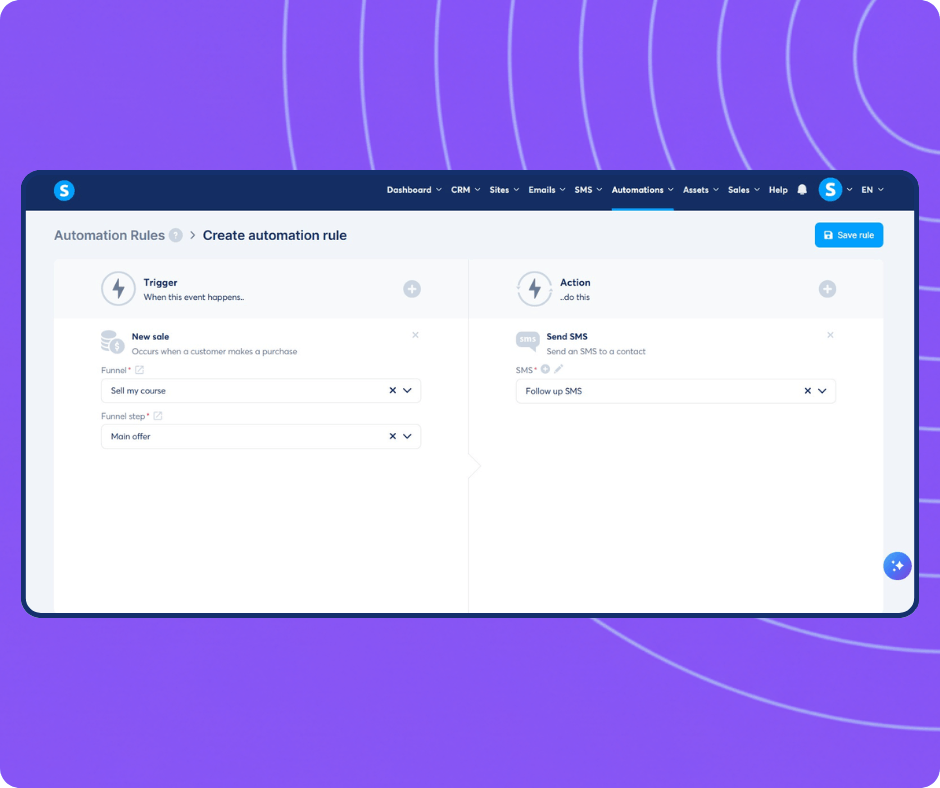Open the Sites menu
Screen dimensions: 940x788
[504, 190]
